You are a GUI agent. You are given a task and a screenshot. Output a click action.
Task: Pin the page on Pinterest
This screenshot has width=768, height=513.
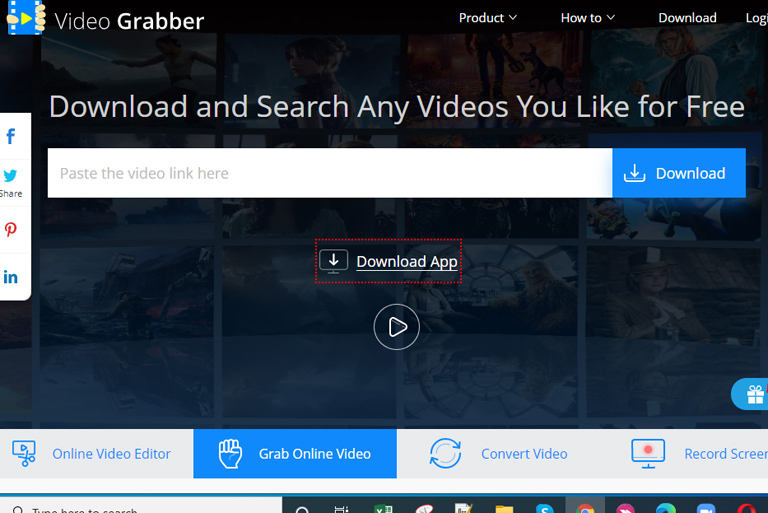pos(11,229)
